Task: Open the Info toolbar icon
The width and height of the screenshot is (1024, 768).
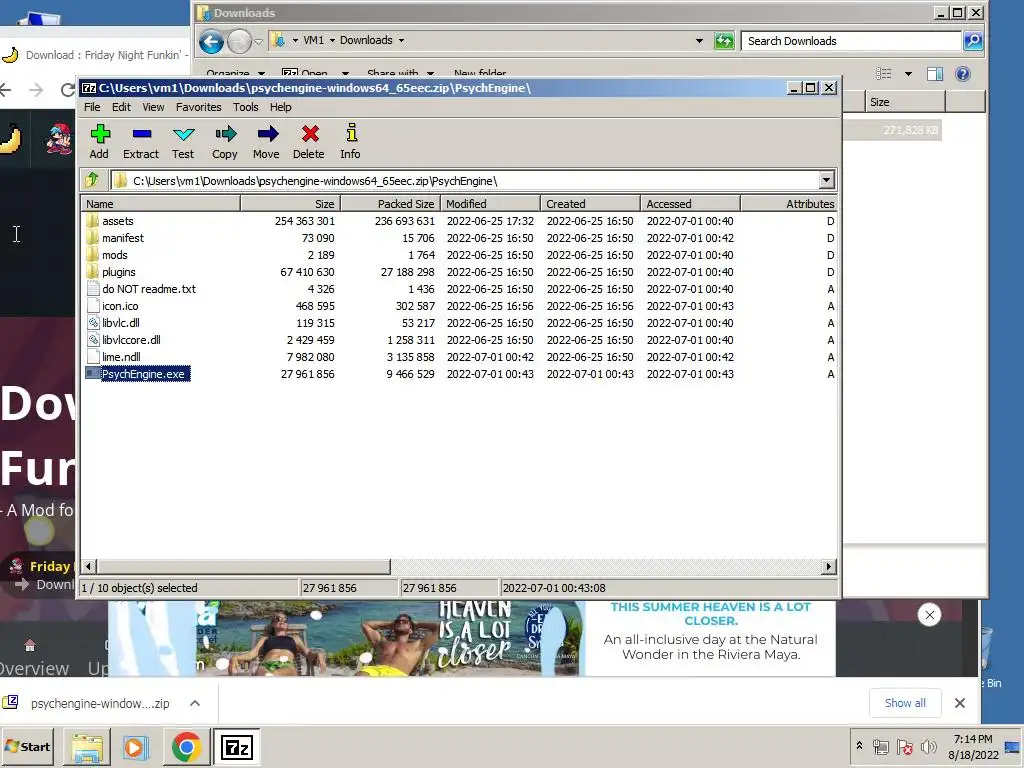Action: (x=350, y=142)
